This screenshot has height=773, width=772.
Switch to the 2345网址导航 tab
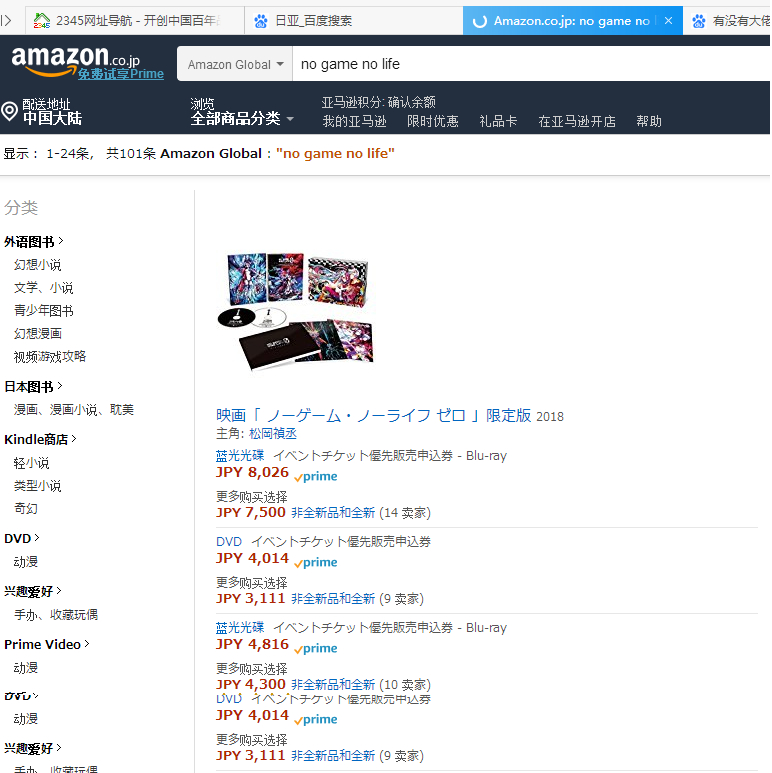[x=134, y=21]
